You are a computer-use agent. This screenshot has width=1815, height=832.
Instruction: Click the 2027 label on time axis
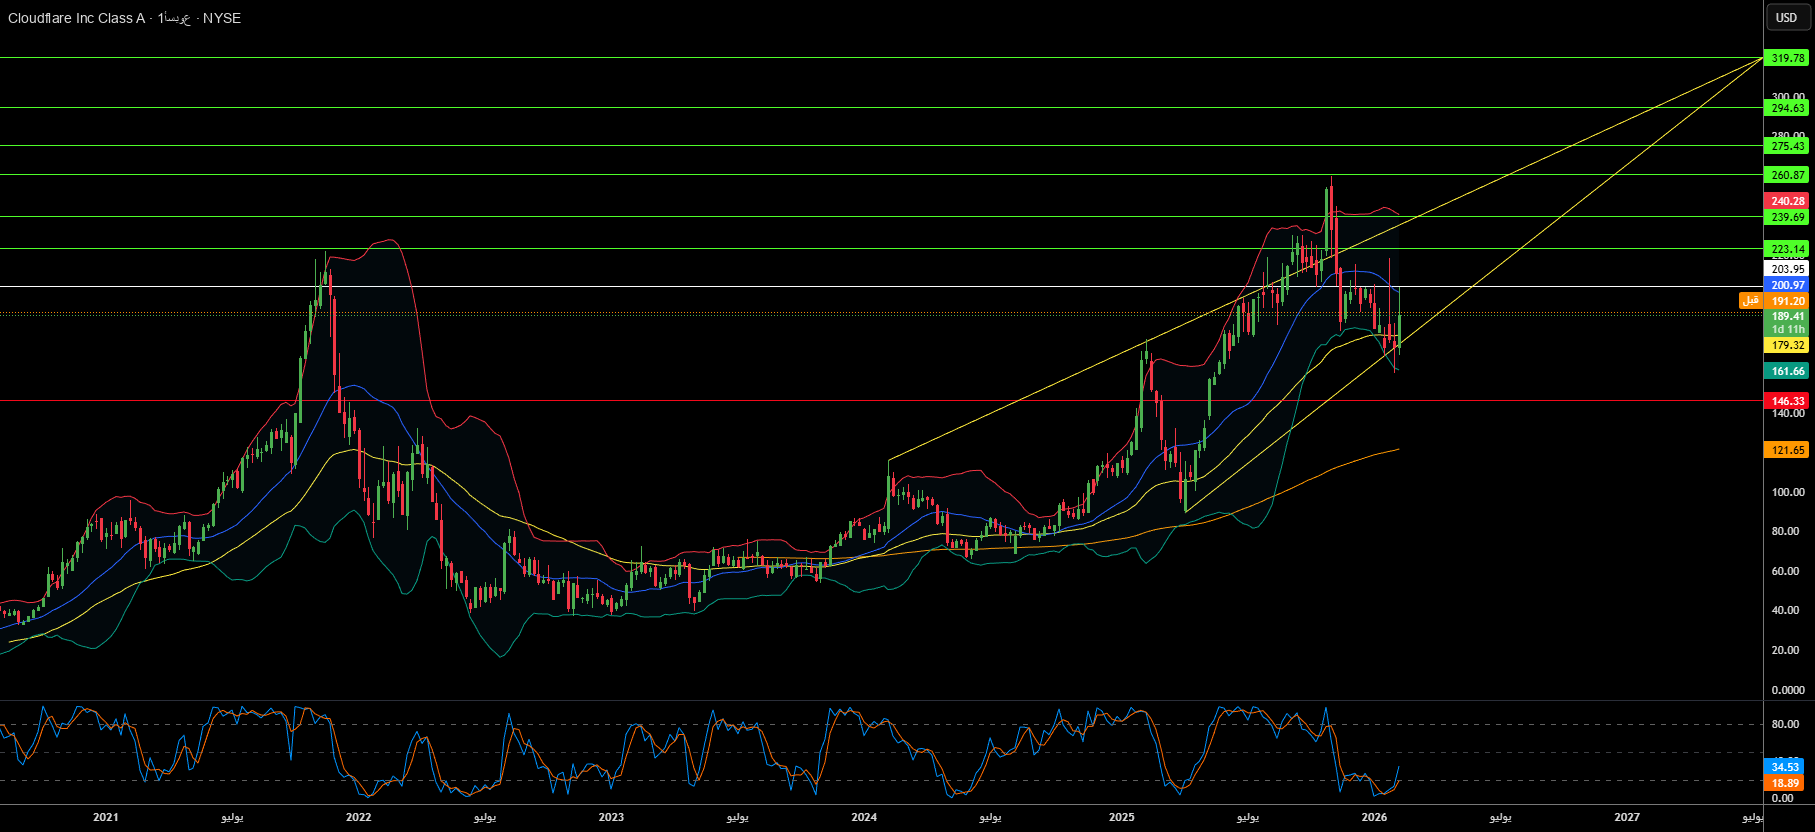pyautogui.click(x=1627, y=817)
